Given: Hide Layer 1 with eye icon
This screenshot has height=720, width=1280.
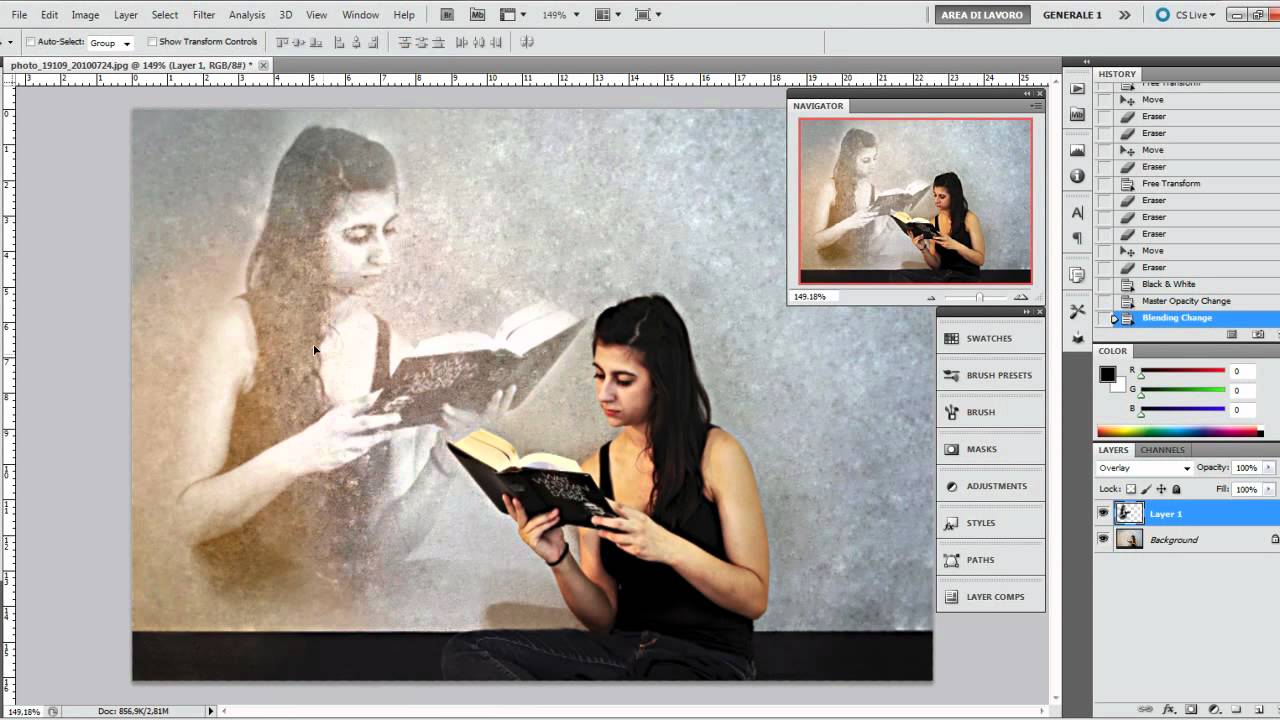Looking at the screenshot, I should coord(1103,513).
